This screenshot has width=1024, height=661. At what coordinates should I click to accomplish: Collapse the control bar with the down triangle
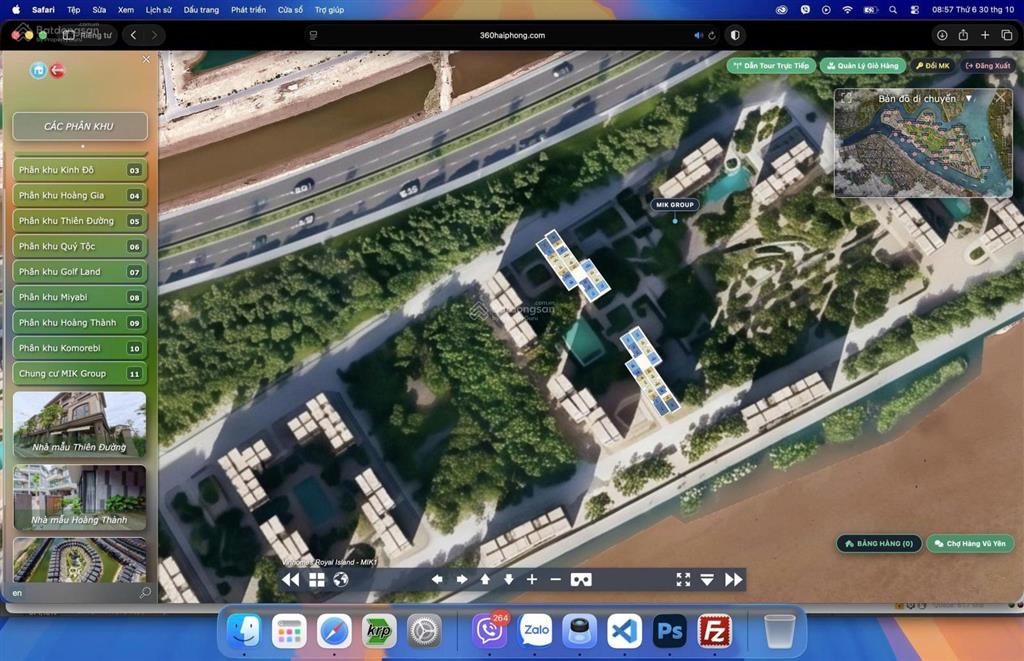(707, 579)
